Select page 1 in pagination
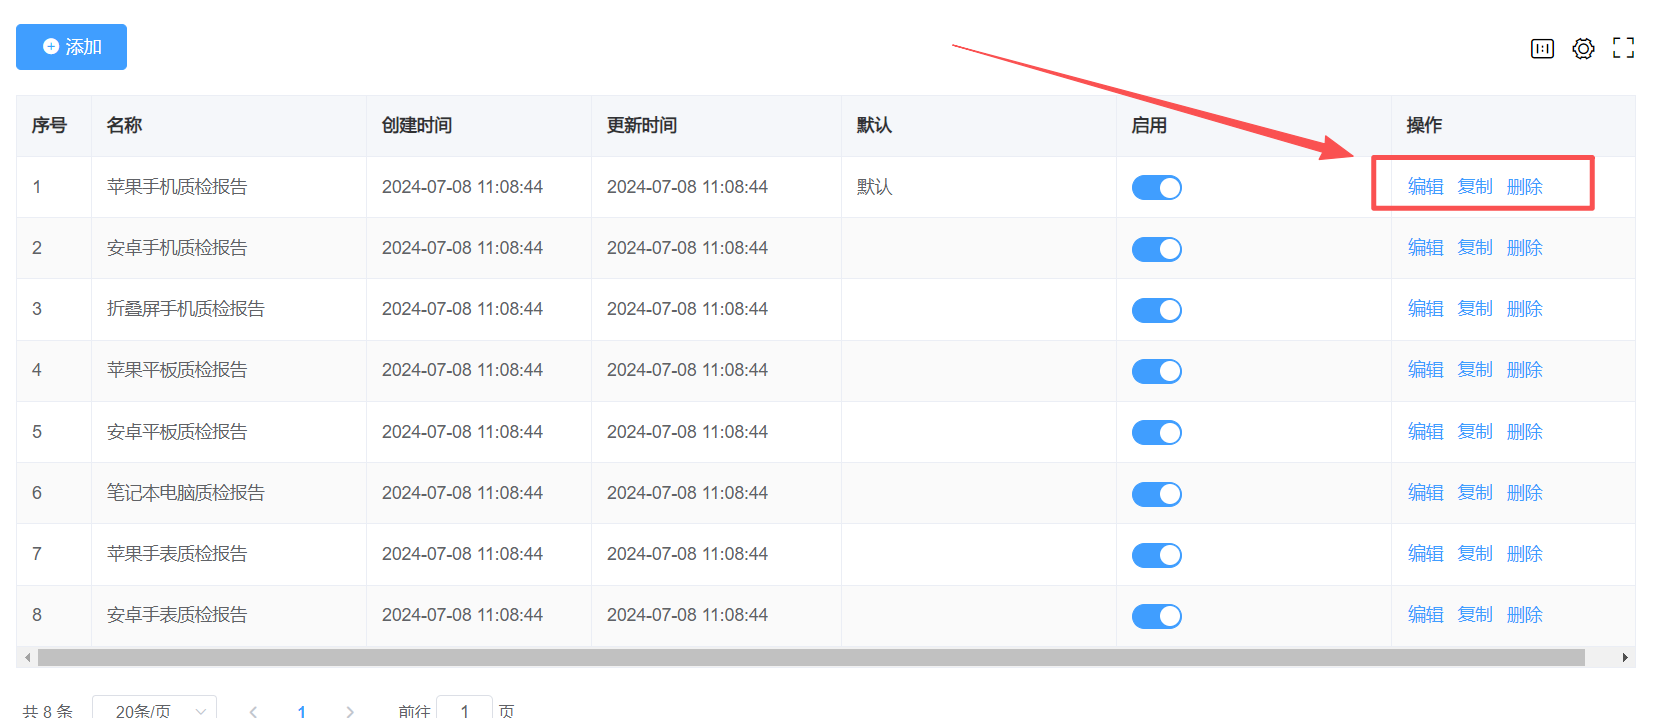This screenshot has height=718, width=1659. pyautogui.click(x=301, y=711)
